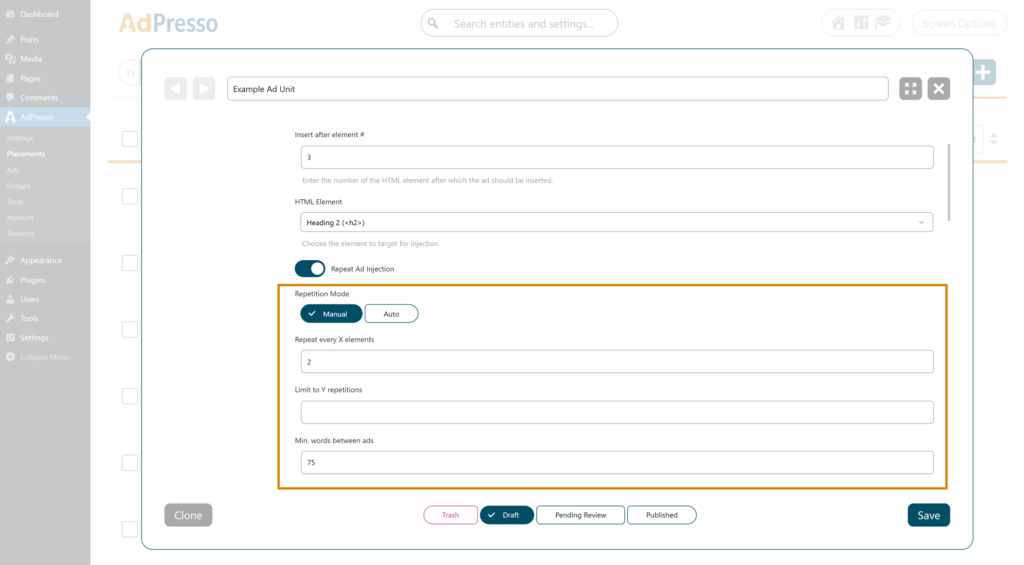The width and height of the screenshot is (1024, 565).
Task: Click the graduation cap help icon
Action: coord(883,23)
